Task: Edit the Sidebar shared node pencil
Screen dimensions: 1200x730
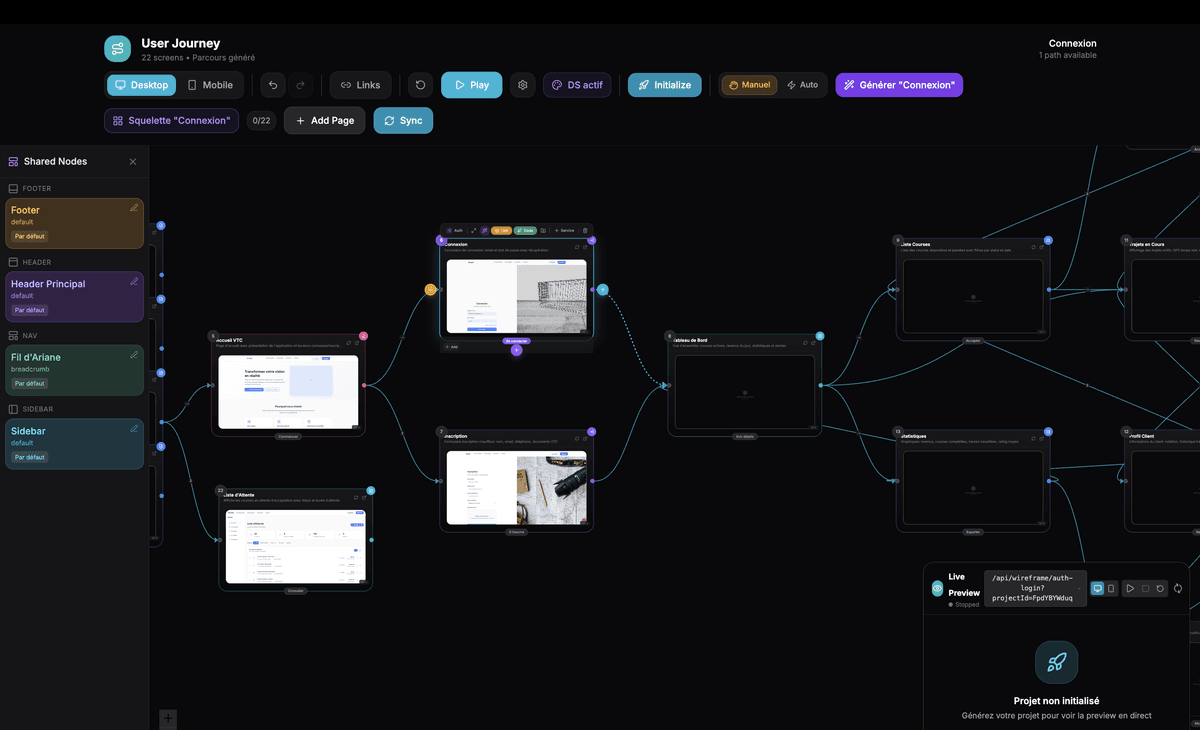Action: (134, 429)
